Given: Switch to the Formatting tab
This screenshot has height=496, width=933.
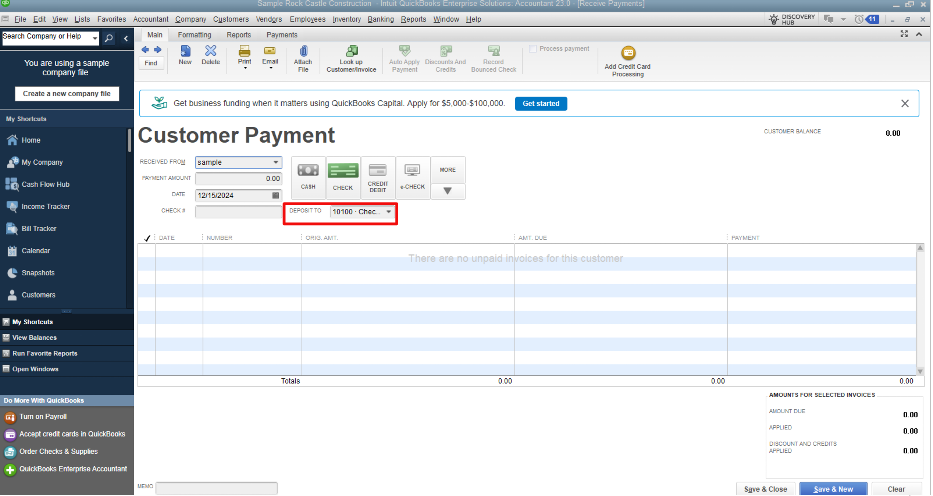Looking at the screenshot, I should 194,35.
